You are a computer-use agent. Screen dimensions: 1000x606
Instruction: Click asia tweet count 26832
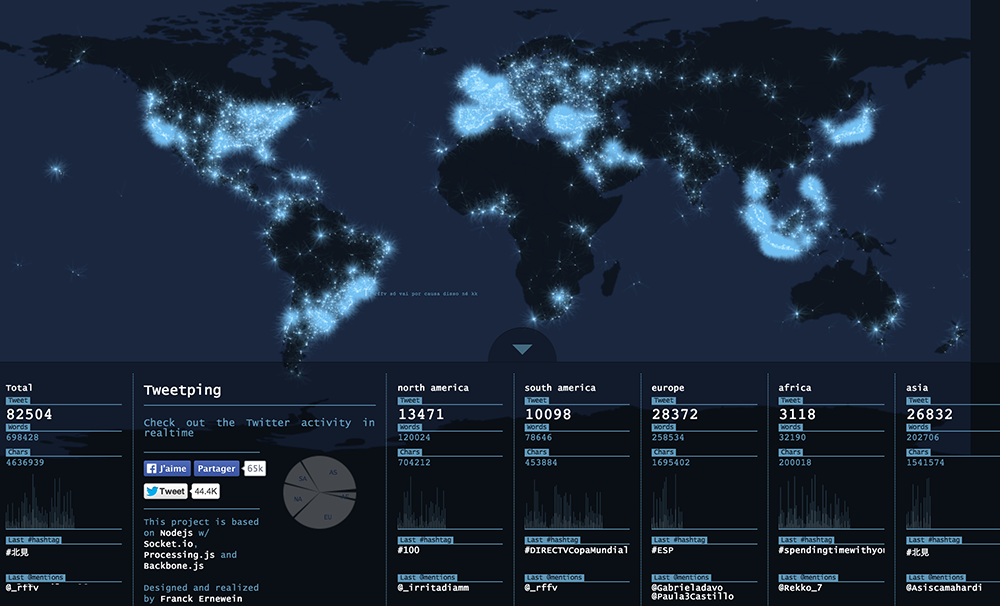(929, 414)
